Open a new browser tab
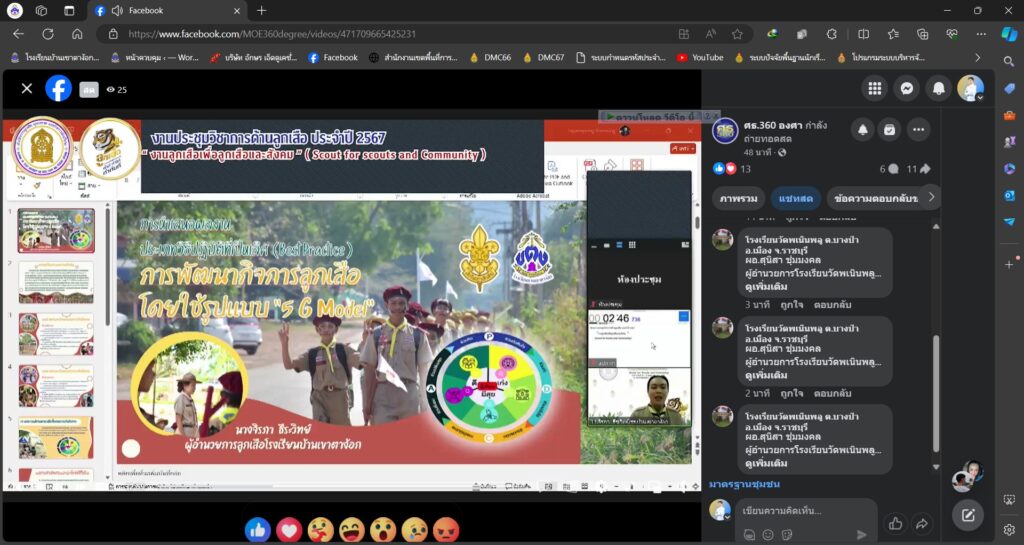1024x545 pixels. 261,10
